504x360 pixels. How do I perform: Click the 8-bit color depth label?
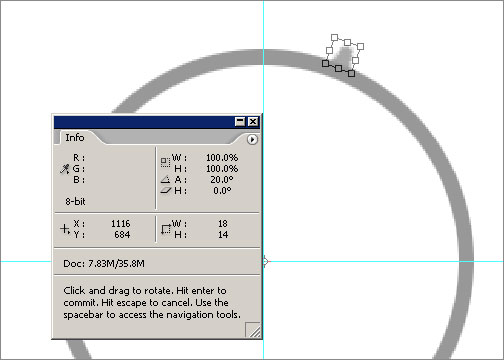[75, 201]
